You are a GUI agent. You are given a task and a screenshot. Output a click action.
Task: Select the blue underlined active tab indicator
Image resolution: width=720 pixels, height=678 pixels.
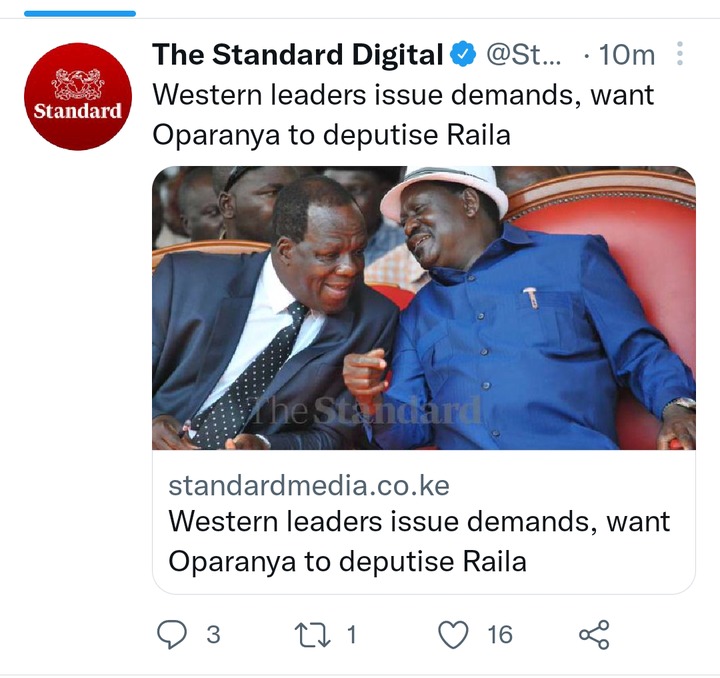pos(80,14)
